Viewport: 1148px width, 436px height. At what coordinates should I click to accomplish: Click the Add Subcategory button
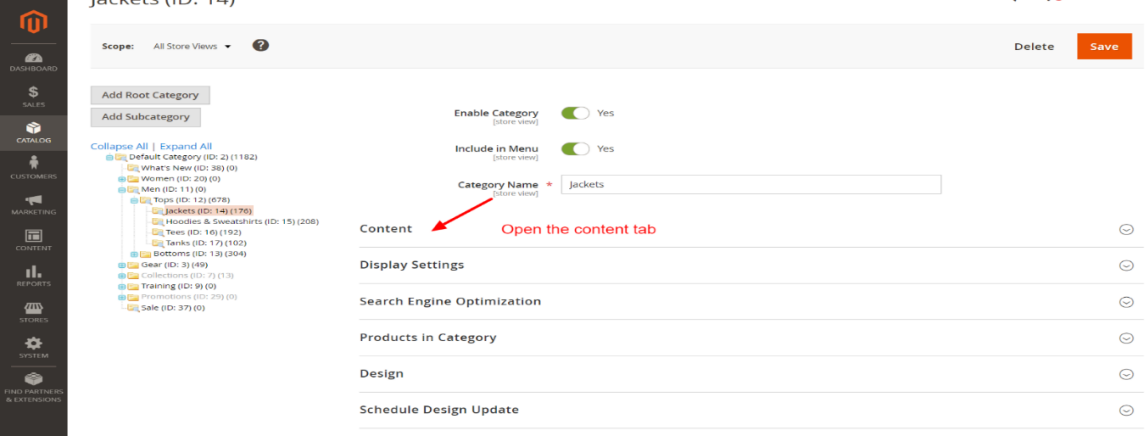click(x=146, y=117)
